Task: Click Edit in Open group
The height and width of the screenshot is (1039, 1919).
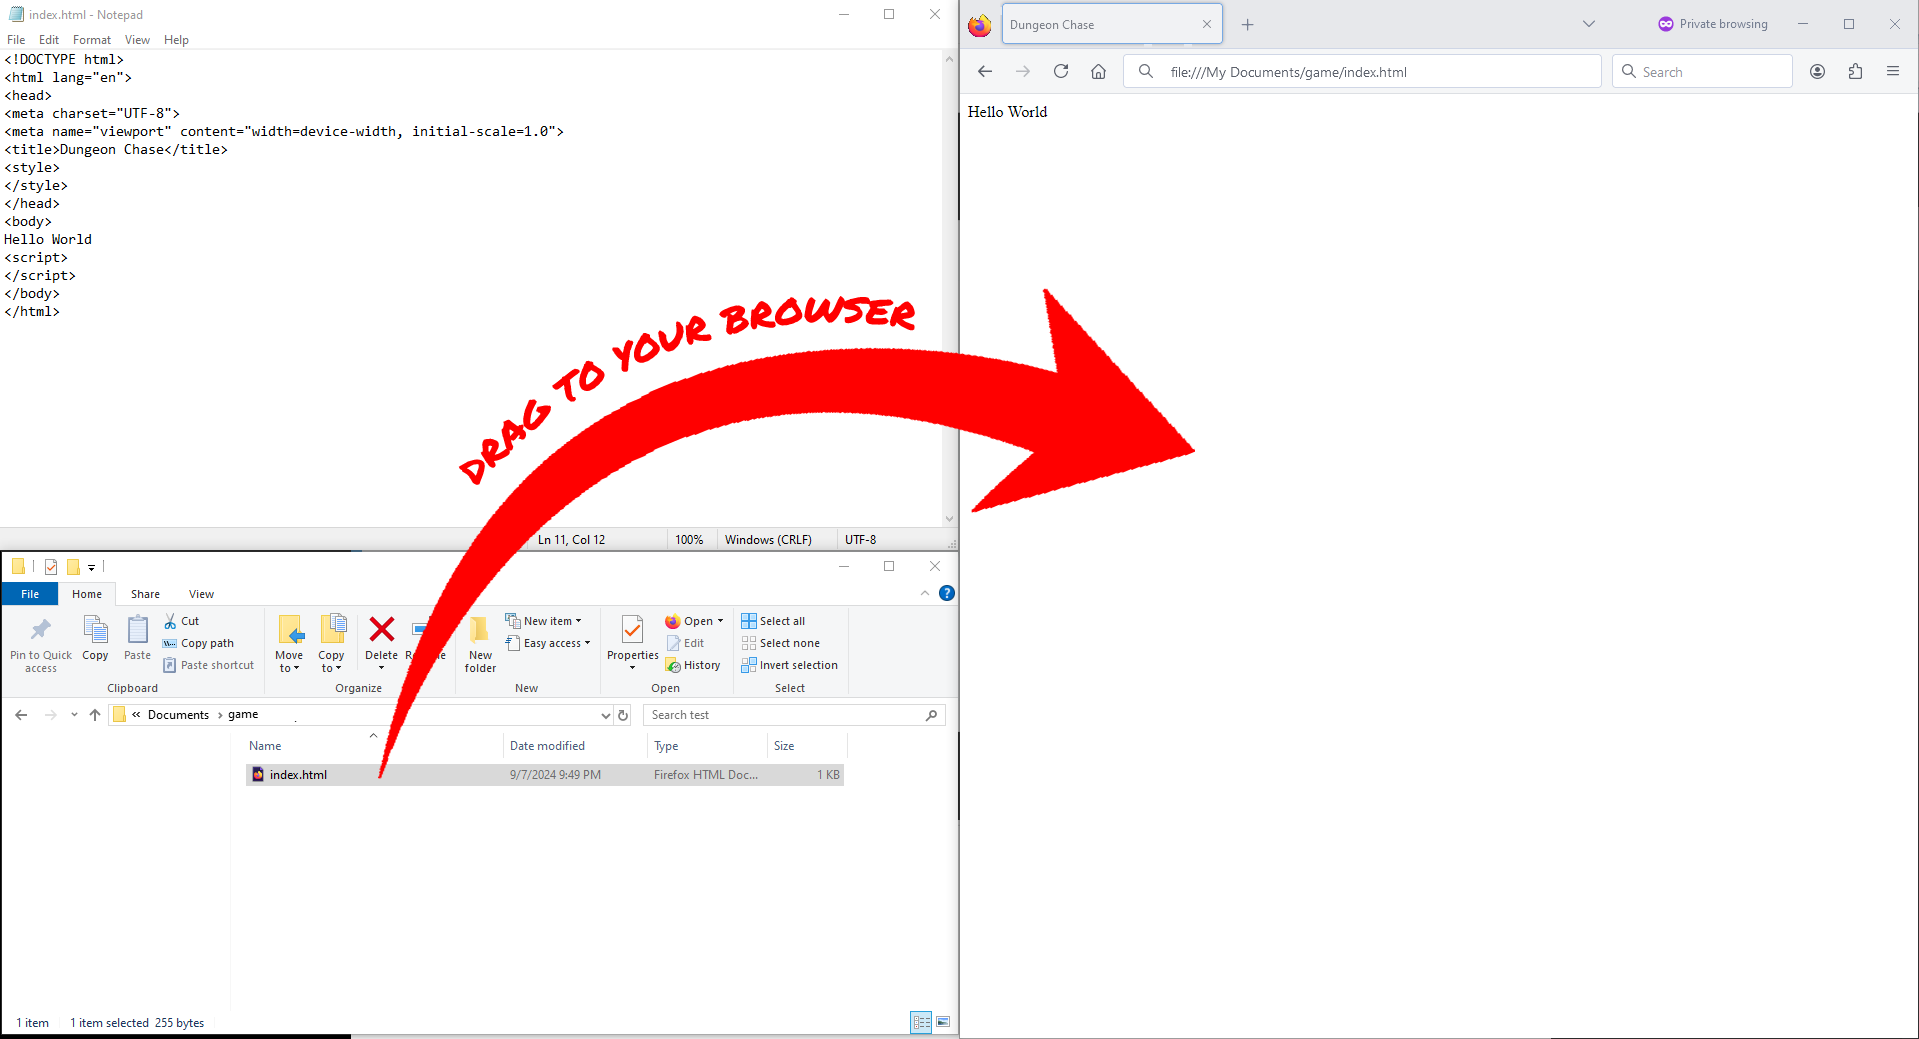Action: coord(686,643)
